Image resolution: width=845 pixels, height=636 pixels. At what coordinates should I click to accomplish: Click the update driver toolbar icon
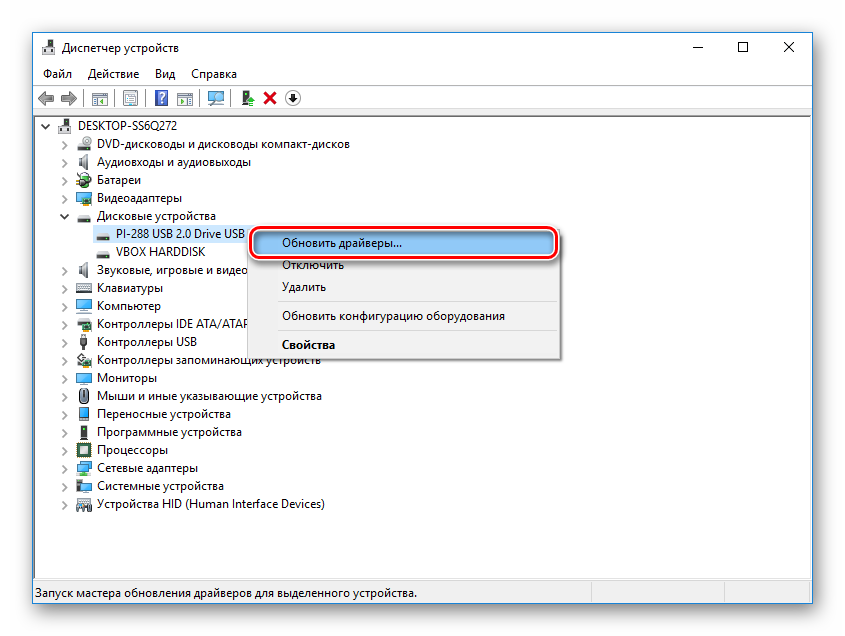(247, 98)
